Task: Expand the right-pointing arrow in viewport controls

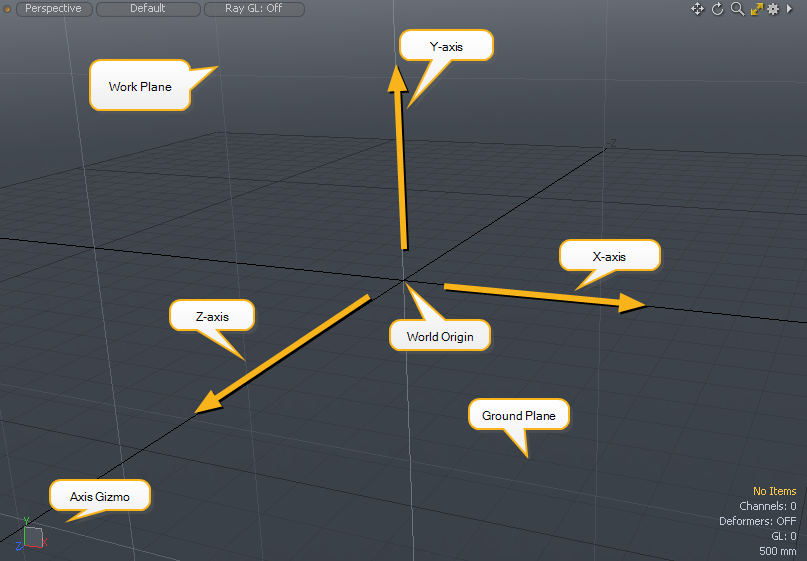Action: click(x=790, y=9)
